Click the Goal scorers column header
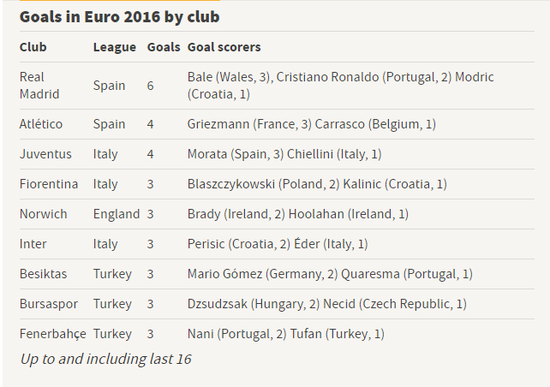Image resolution: width=550 pixels, height=387 pixels. tap(224, 47)
